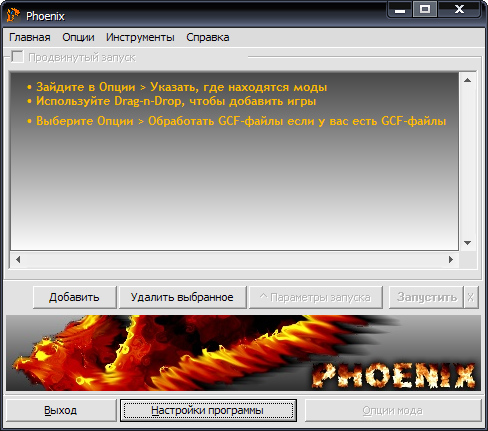The height and width of the screenshot is (431, 488).
Task: Open the Главная menu
Action: 30,37
